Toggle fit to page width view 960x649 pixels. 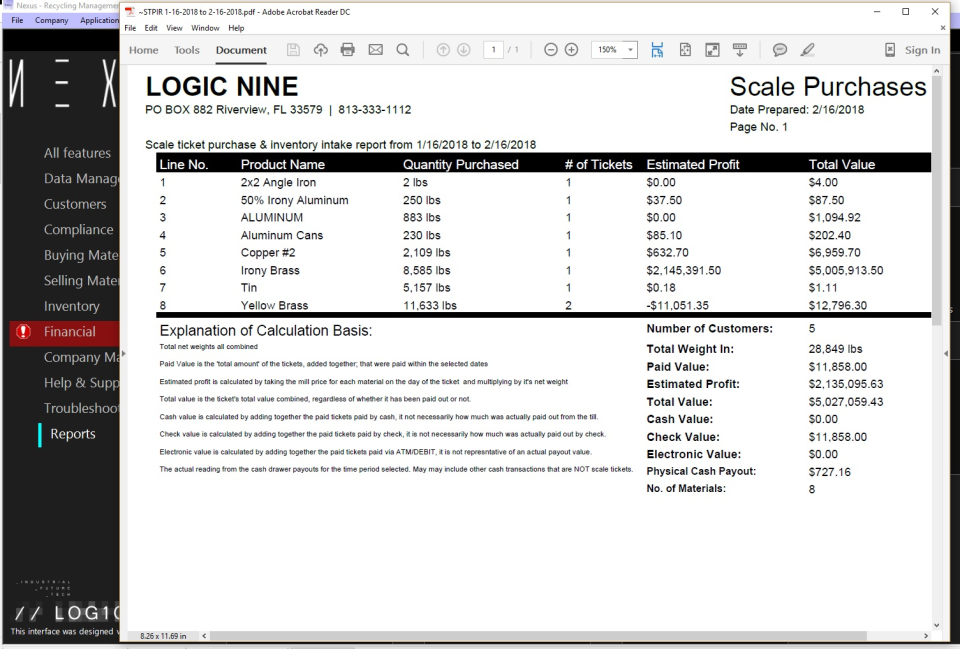(x=657, y=50)
